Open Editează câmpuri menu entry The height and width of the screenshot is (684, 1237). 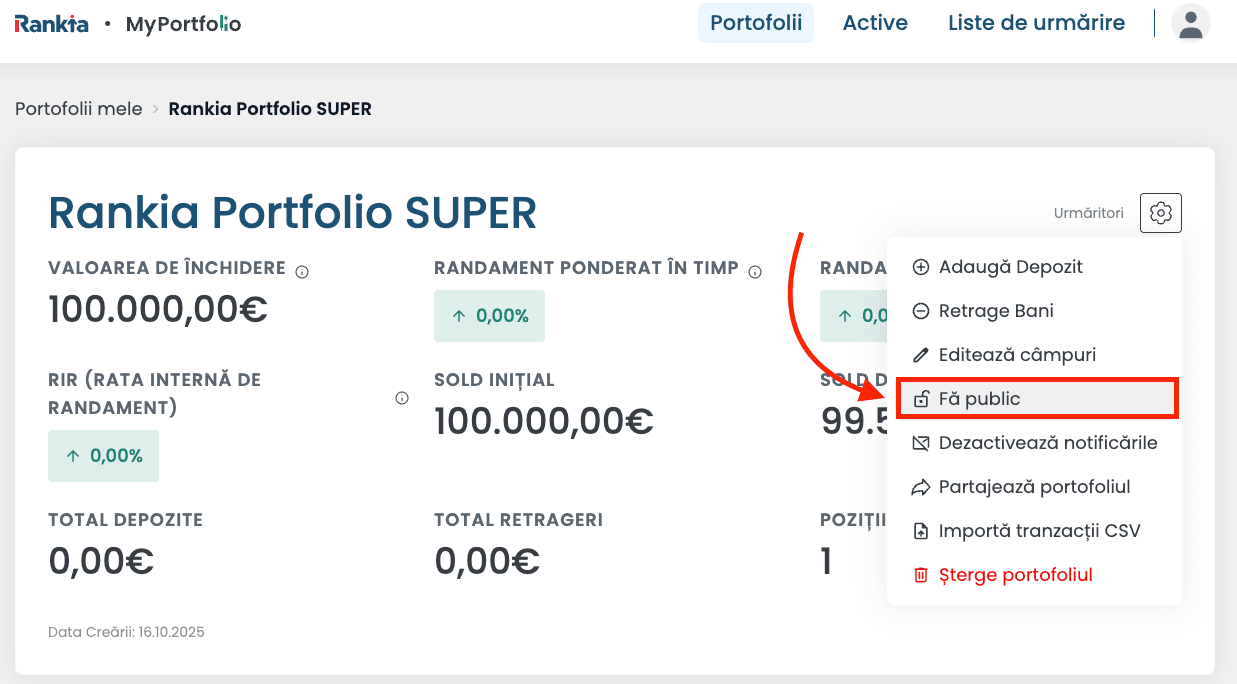point(1016,355)
